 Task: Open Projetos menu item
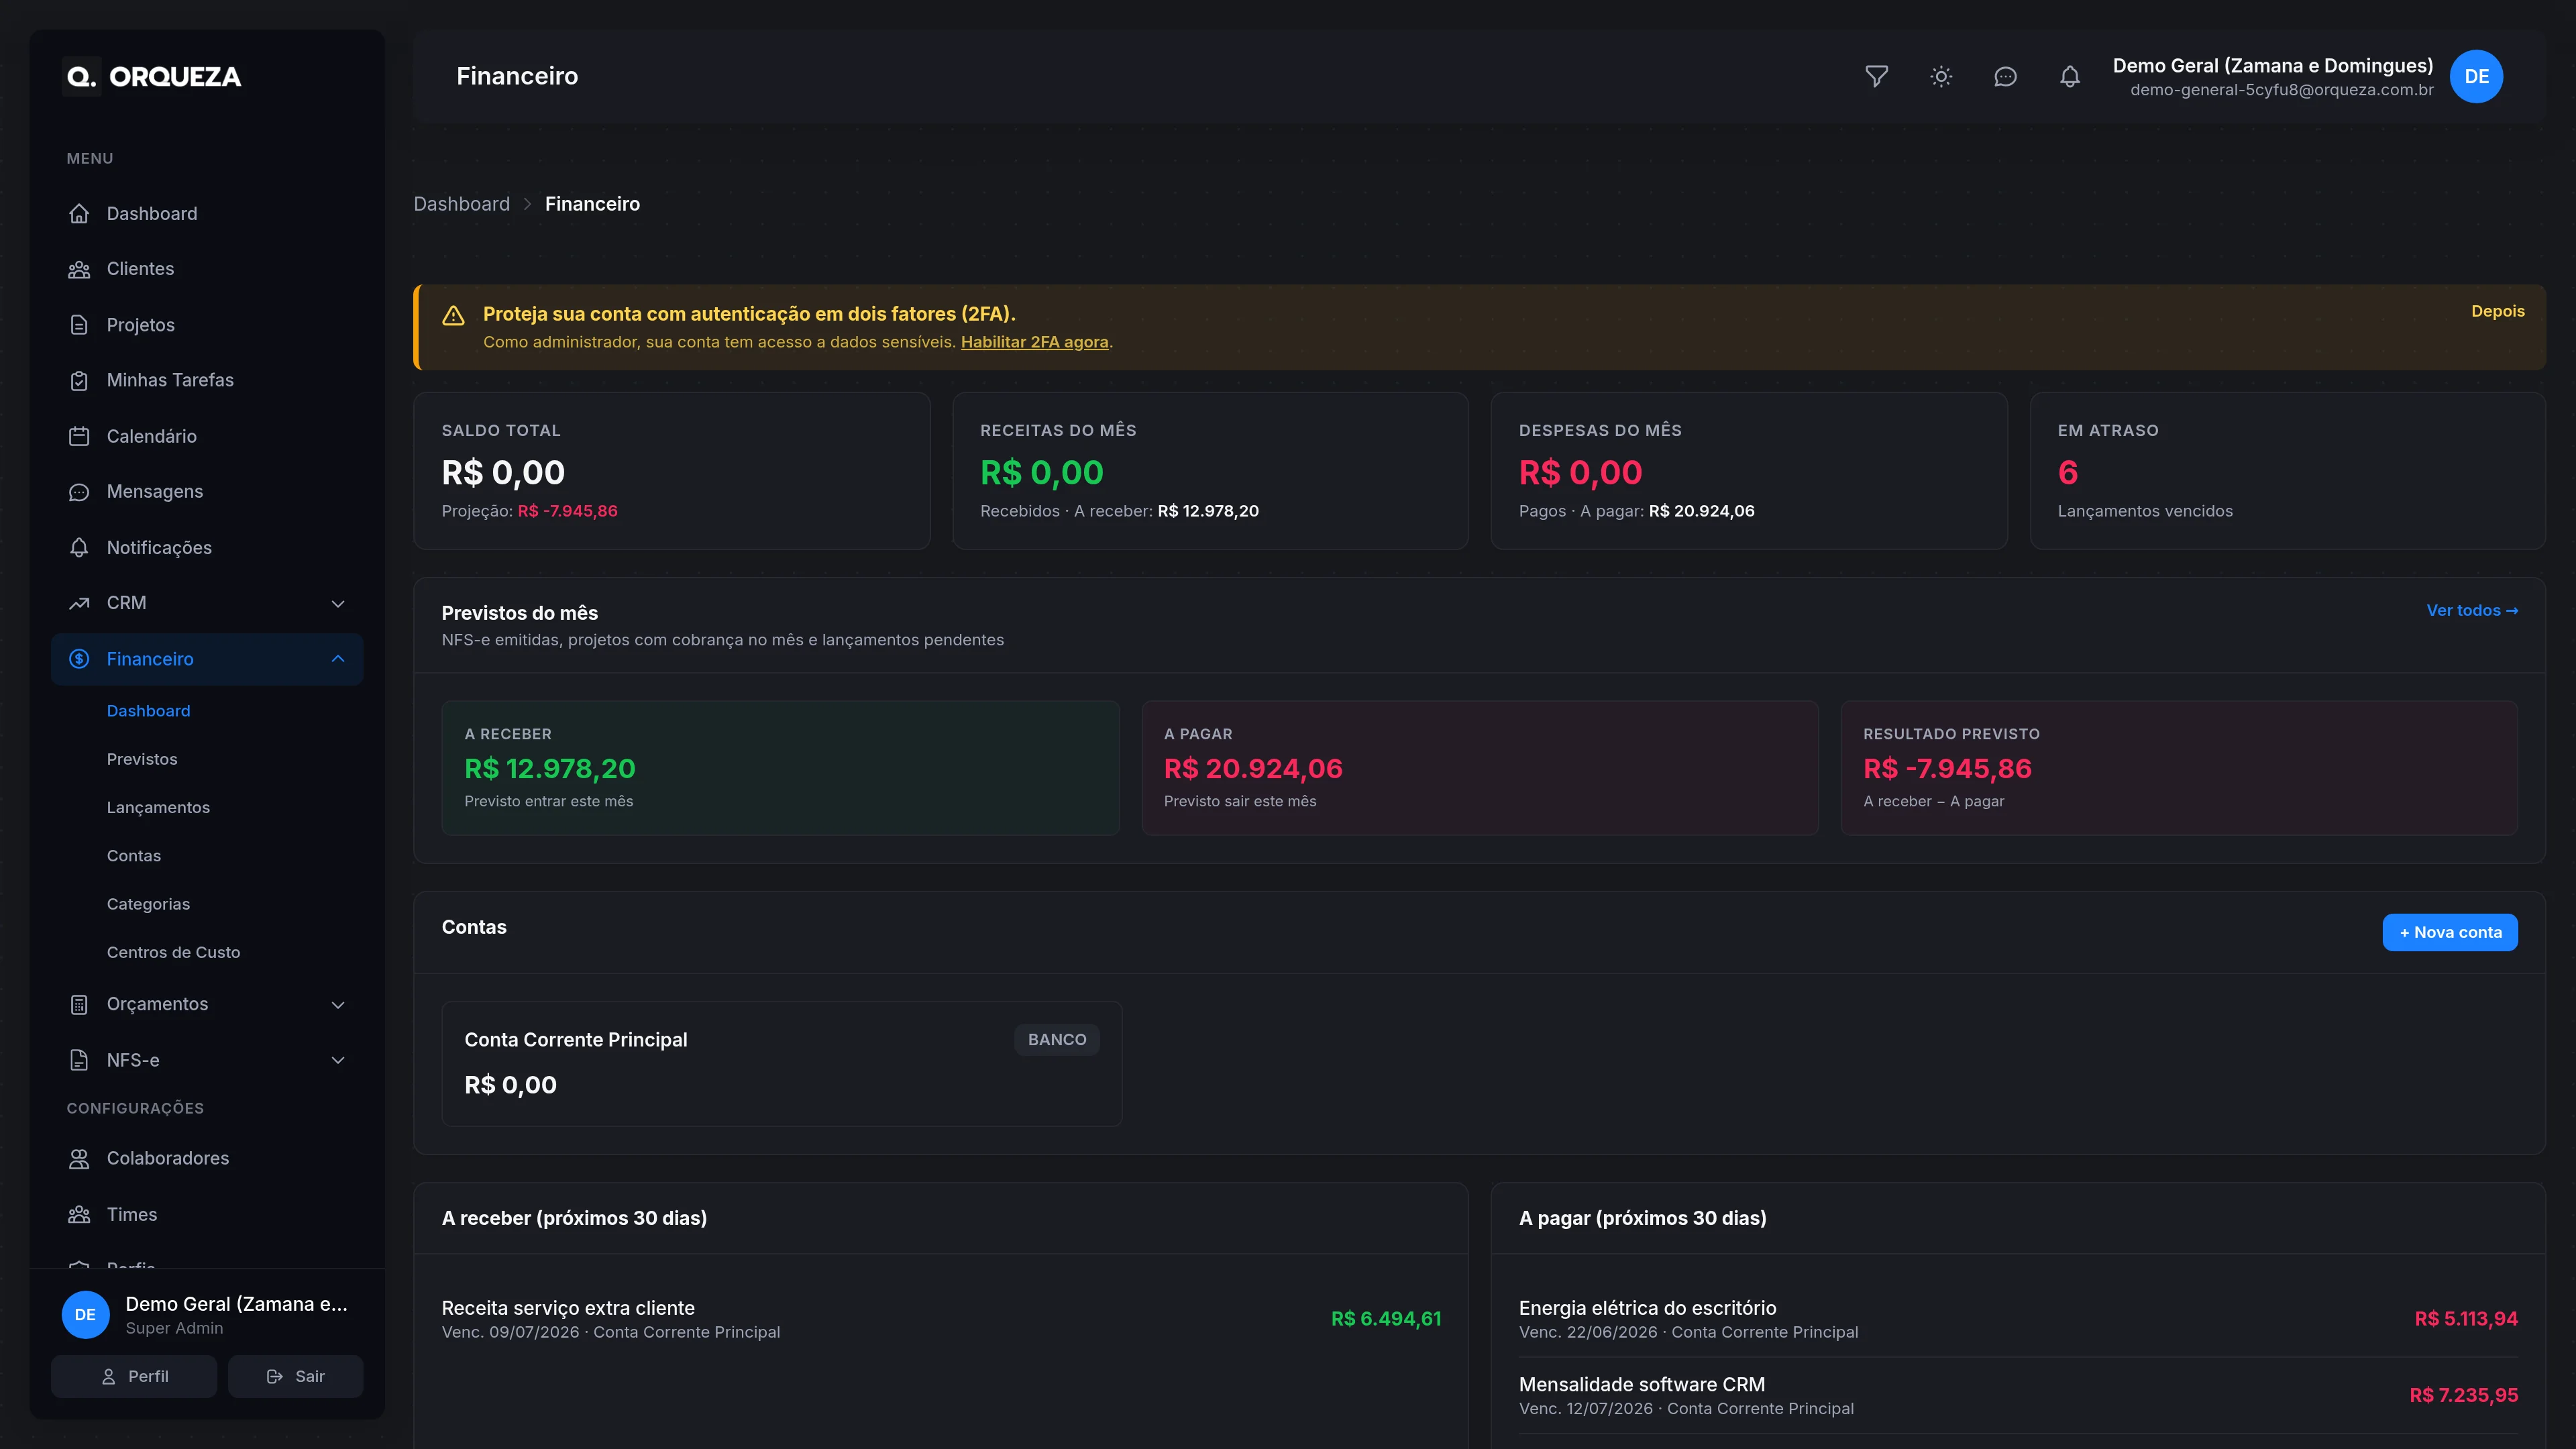[207, 325]
